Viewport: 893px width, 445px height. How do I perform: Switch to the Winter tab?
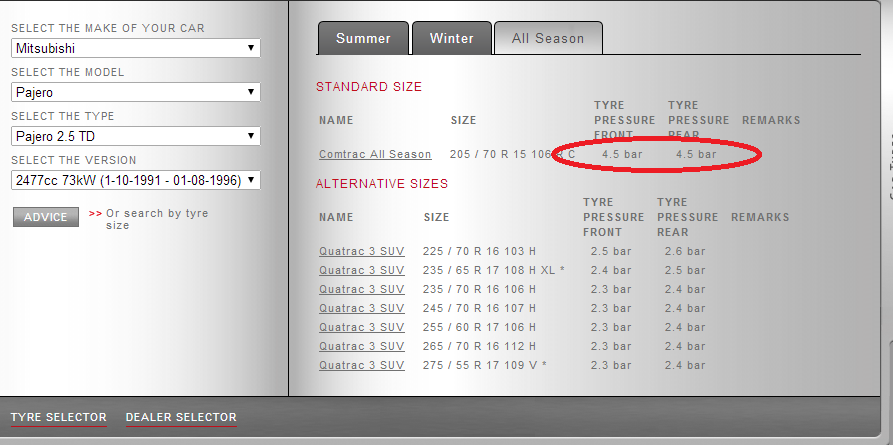(452, 38)
